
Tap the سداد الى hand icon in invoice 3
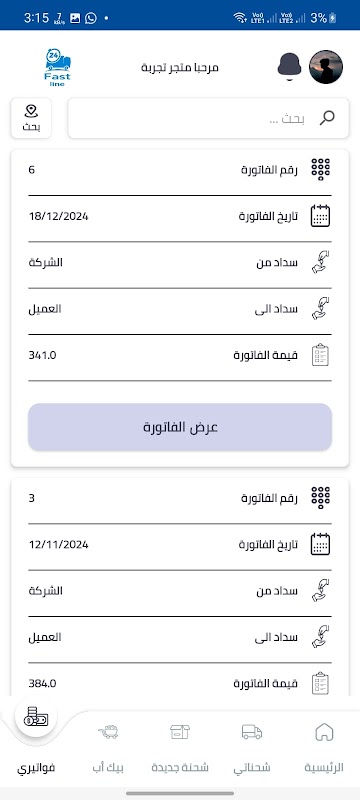[321, 637]
